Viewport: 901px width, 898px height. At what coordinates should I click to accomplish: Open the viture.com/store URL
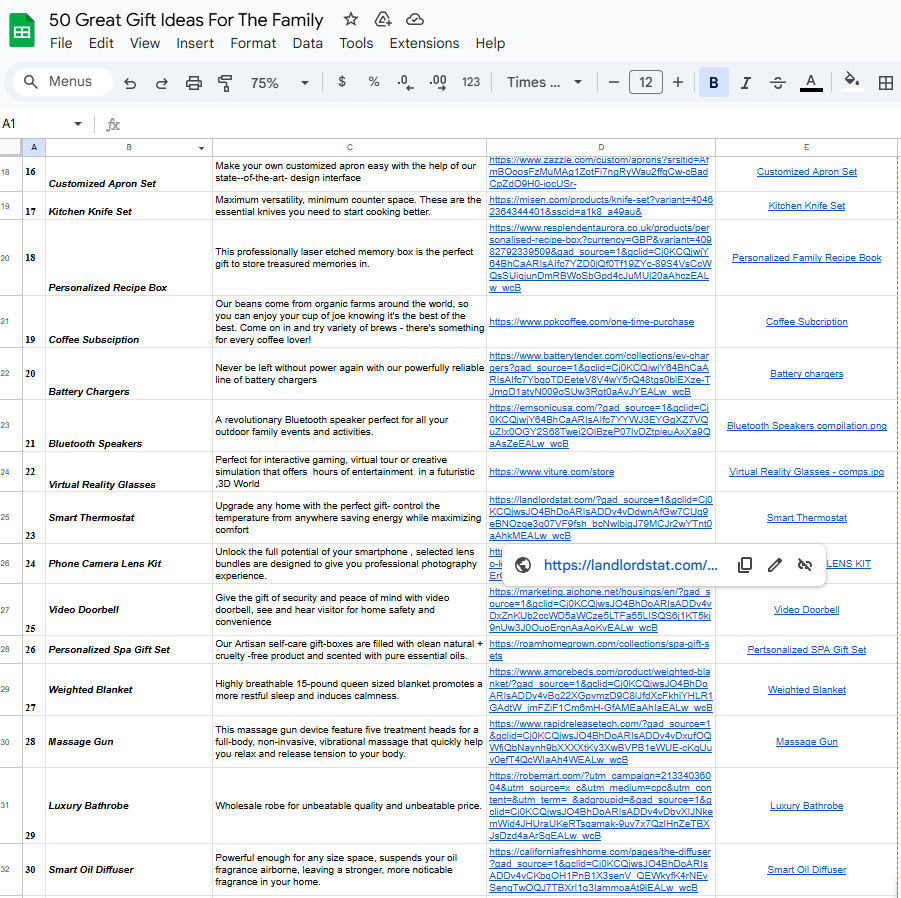click(551, 472)
